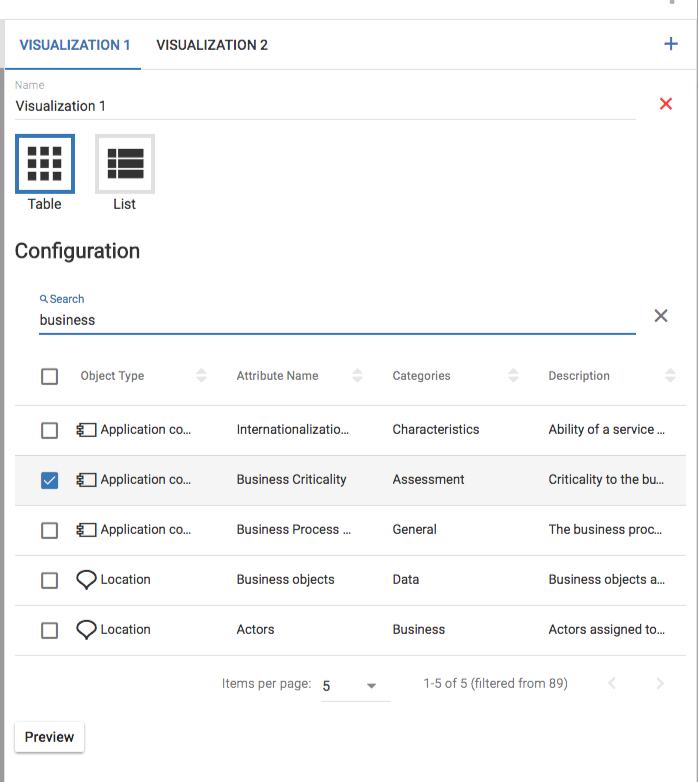
Task: Sort by Object Type column arrows
Action: pos(201,376)
